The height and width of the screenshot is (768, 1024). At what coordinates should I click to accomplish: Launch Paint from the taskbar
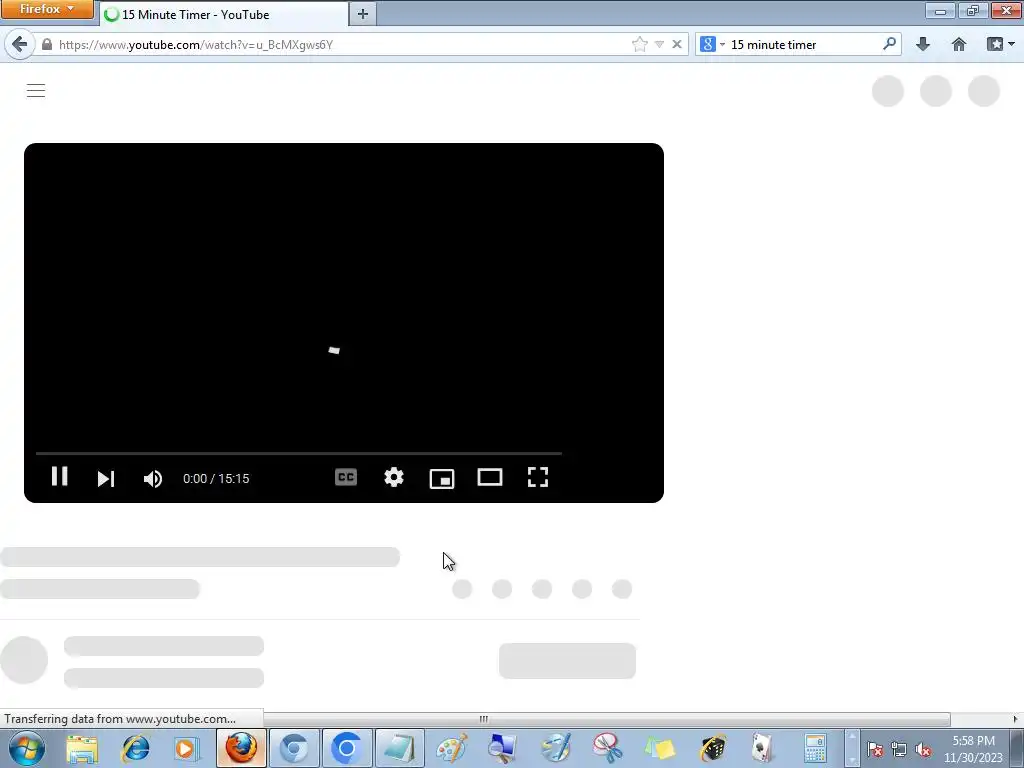451,748
